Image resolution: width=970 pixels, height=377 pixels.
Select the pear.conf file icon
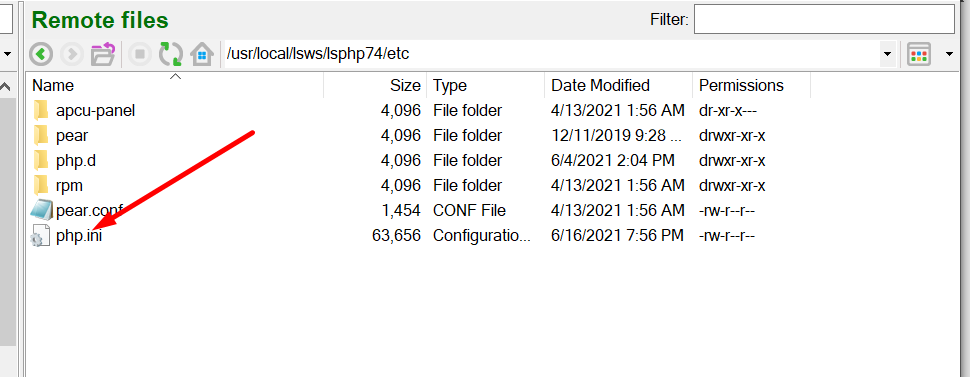tap(41, 210)
